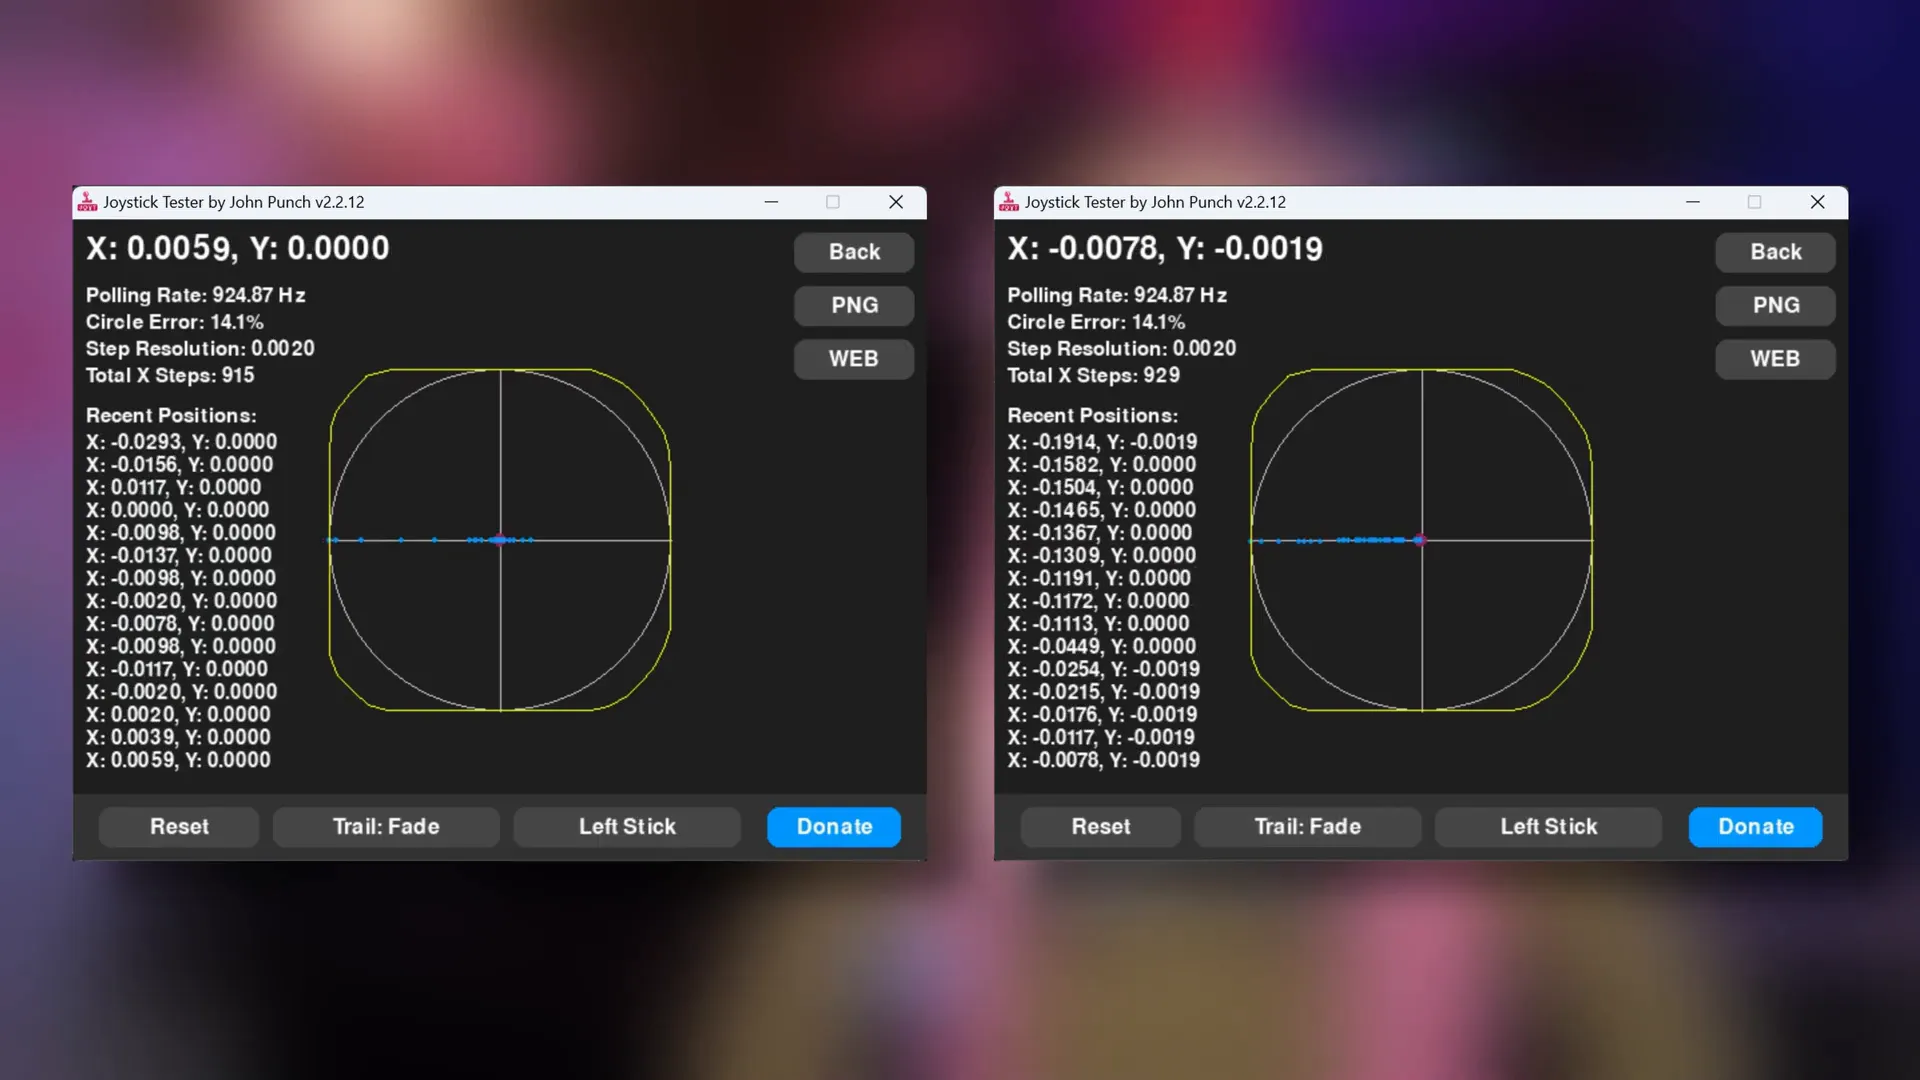The width and height of the screenshot is (1920, 1080).
Task: Minimize the right Joystick Tester window
Action: [1693, 202]
